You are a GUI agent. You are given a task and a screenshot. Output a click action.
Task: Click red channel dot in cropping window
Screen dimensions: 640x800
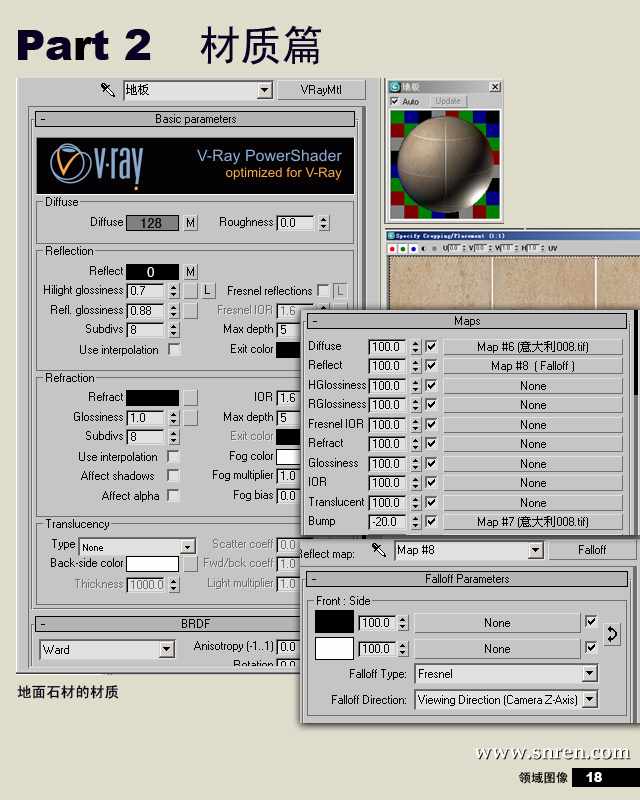(x=392, y=248)
